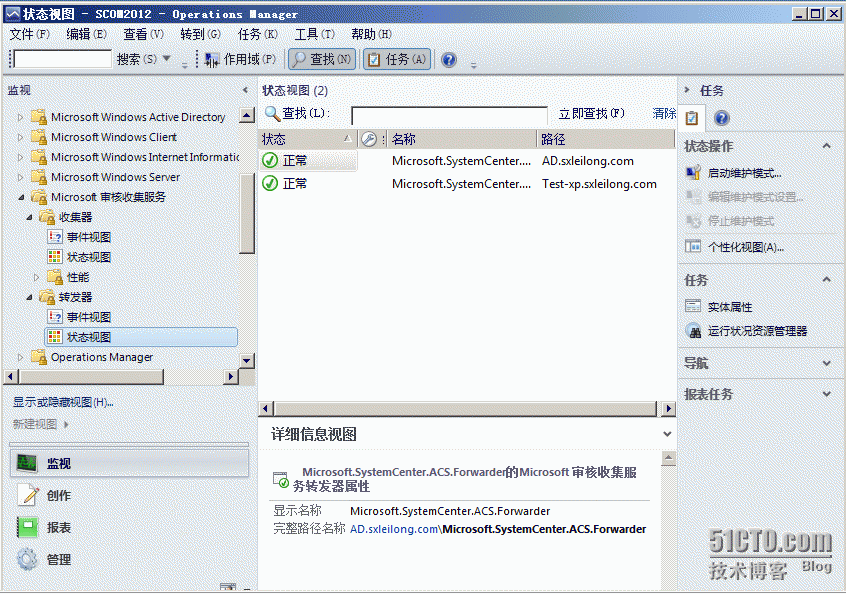The image size is (846, 594).
Task: Select the Test-xp.sxleilong.com path cell
Action: (599, 184)
